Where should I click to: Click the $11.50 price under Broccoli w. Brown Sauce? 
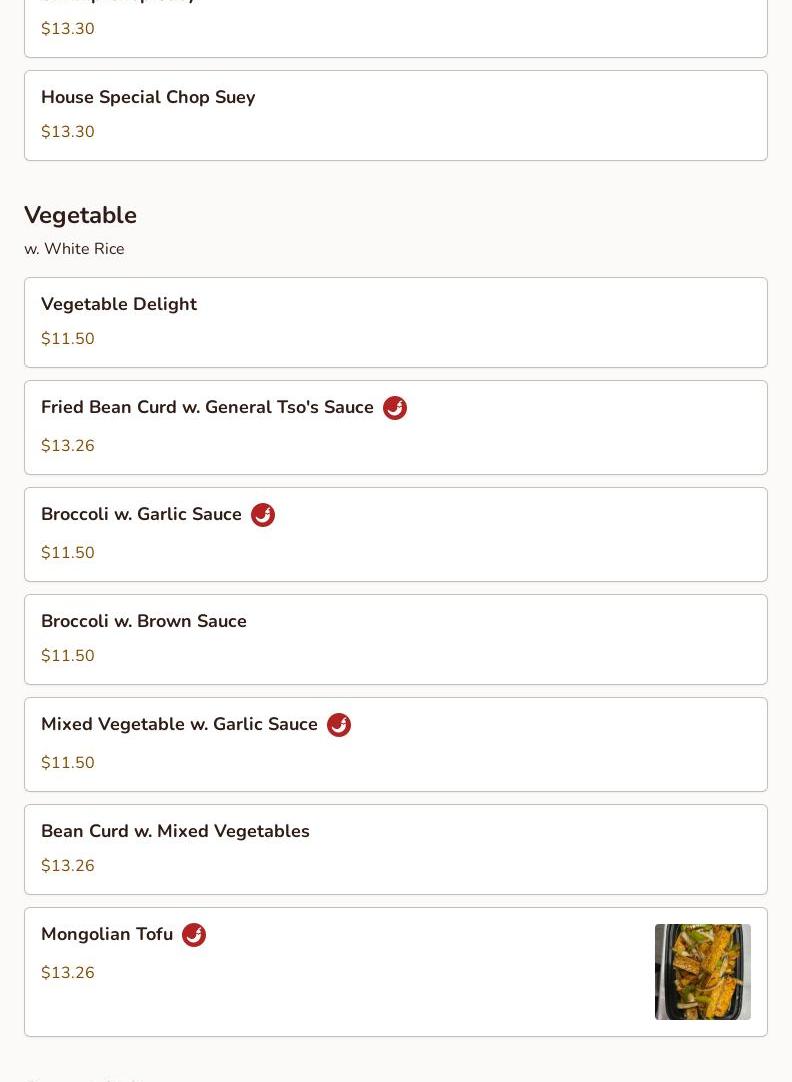tap(68, 656)
